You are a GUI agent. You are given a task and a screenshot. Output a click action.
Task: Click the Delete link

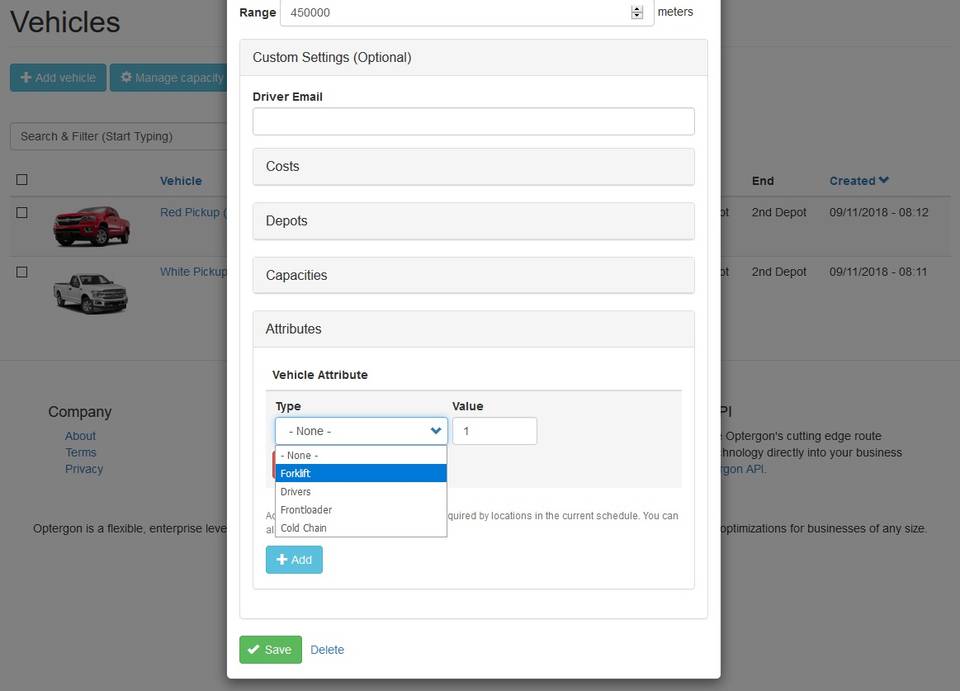click(327, 650)
